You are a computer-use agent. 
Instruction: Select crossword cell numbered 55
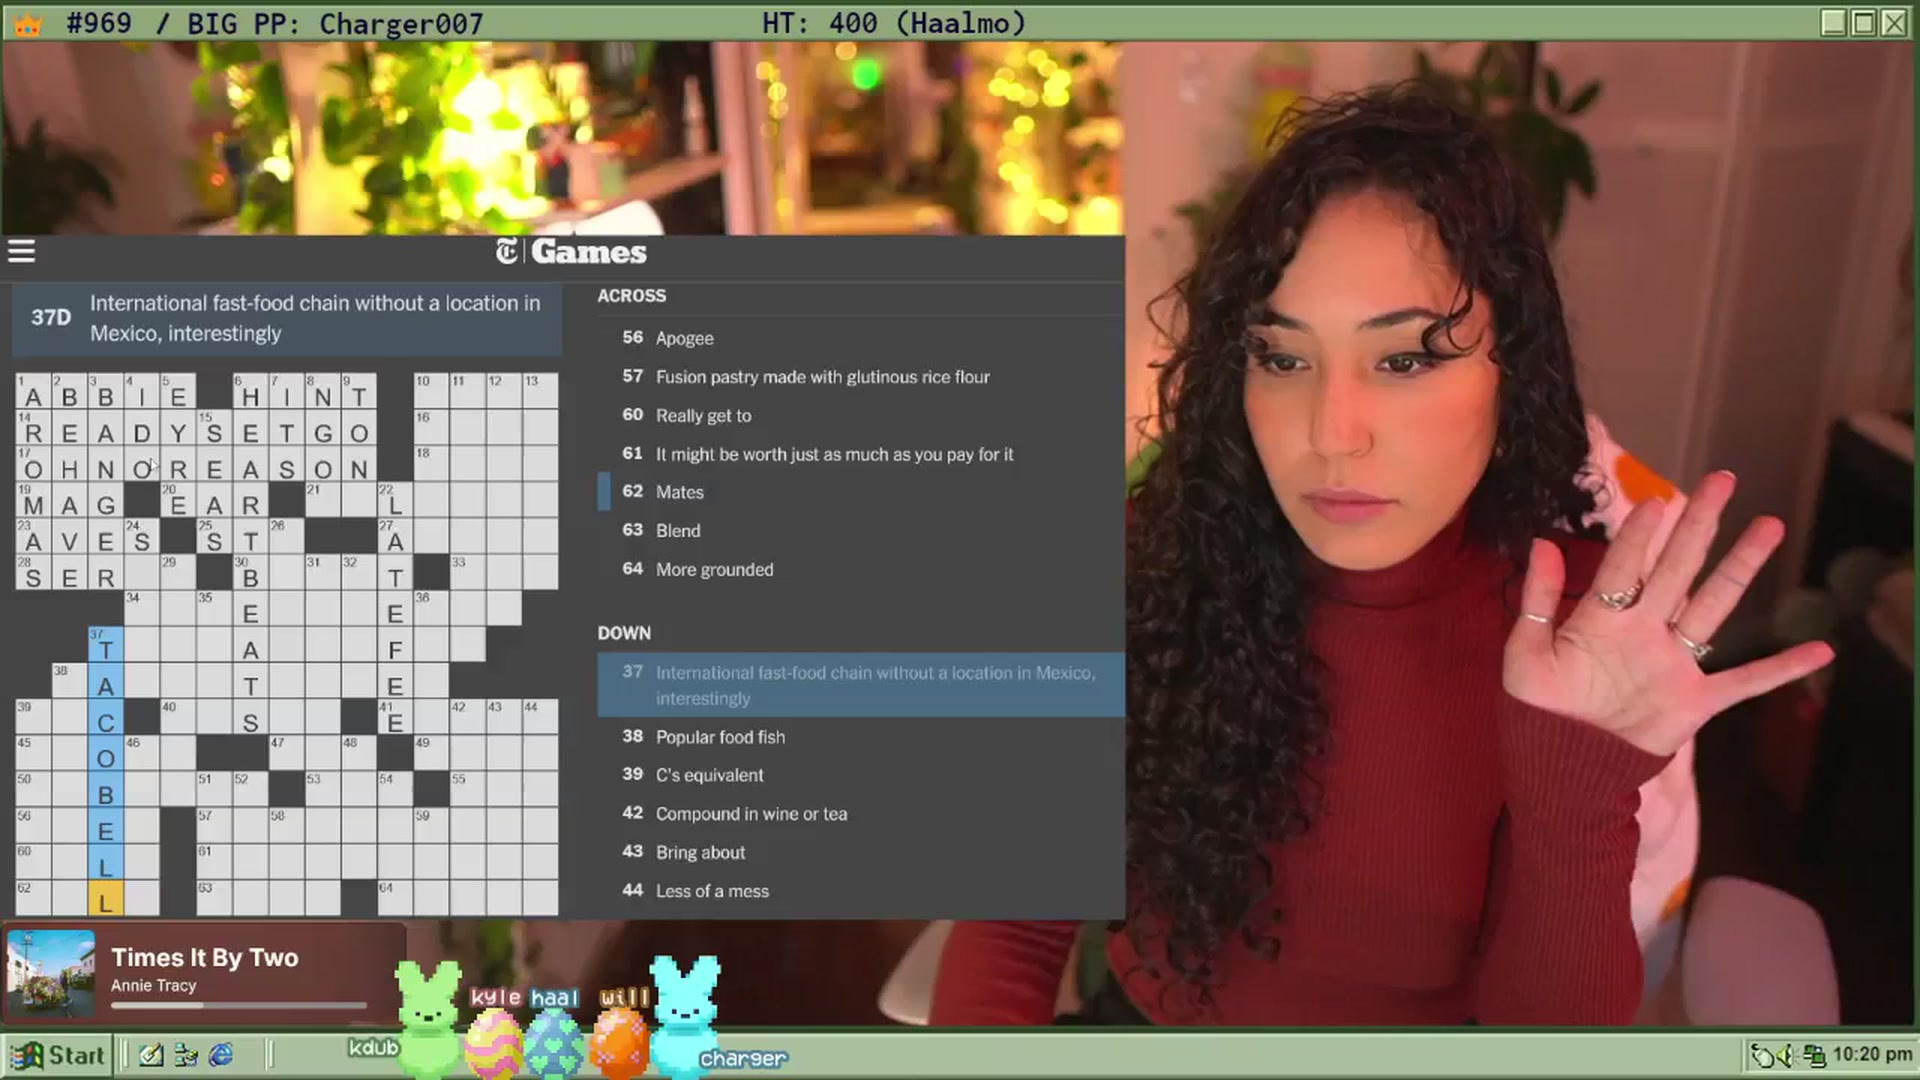click(x=467, y=789)
